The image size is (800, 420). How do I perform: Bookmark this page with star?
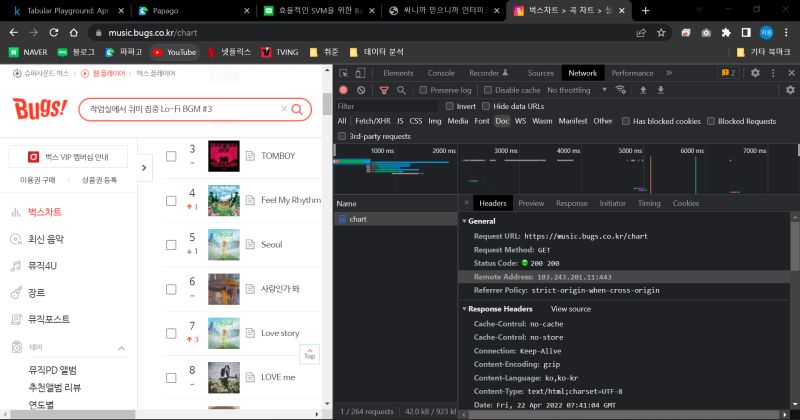point(661,33)
